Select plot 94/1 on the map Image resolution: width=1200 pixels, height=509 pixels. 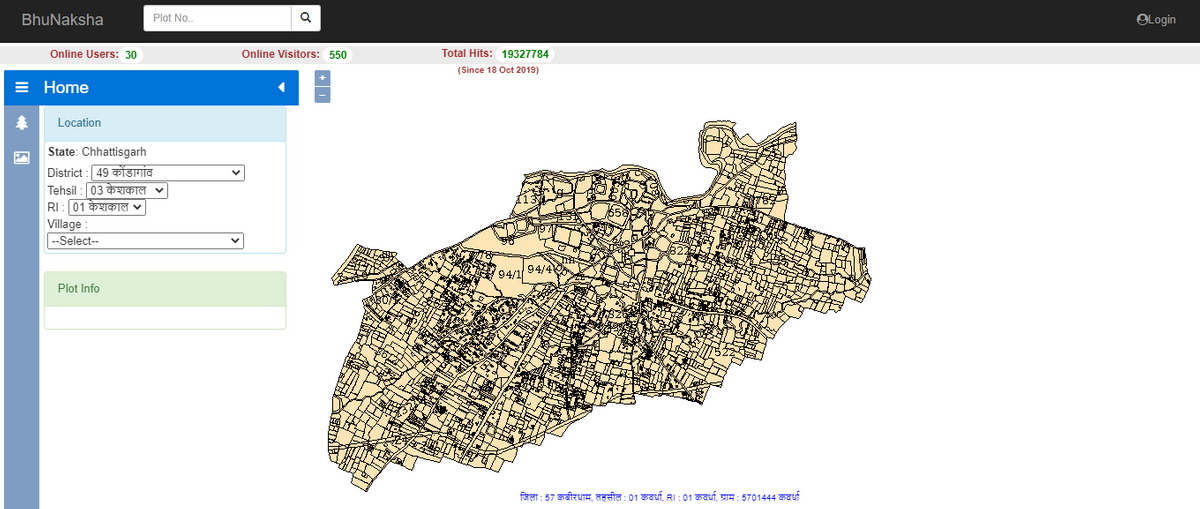pos(509,274)
